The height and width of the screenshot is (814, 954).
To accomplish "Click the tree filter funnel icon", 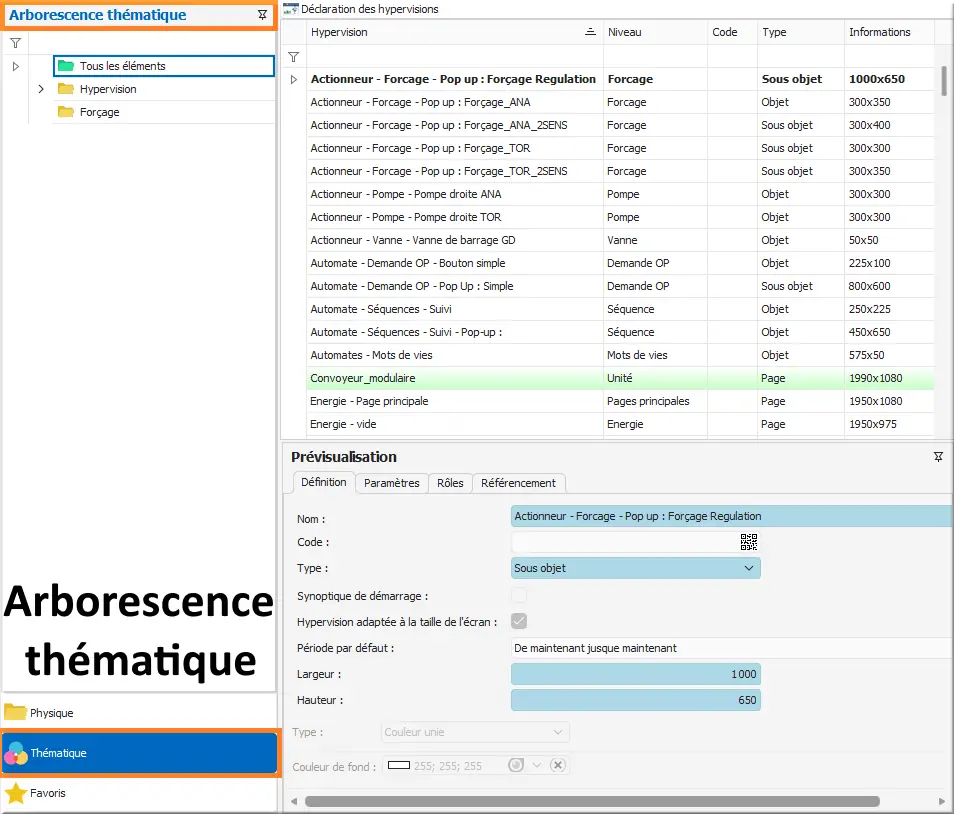I will point(16,43).
